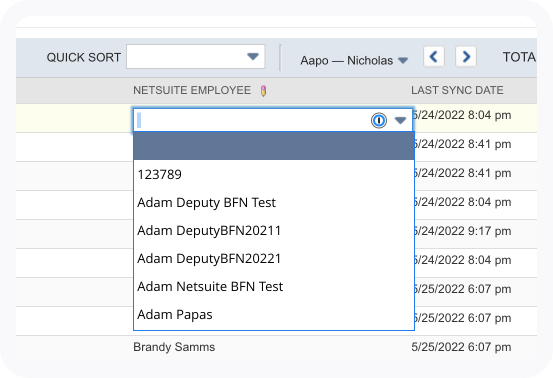This screenshot has width=553, height=378.
Task: Go to next page of results
Action: pyautogui.click(x=466, y=56)
